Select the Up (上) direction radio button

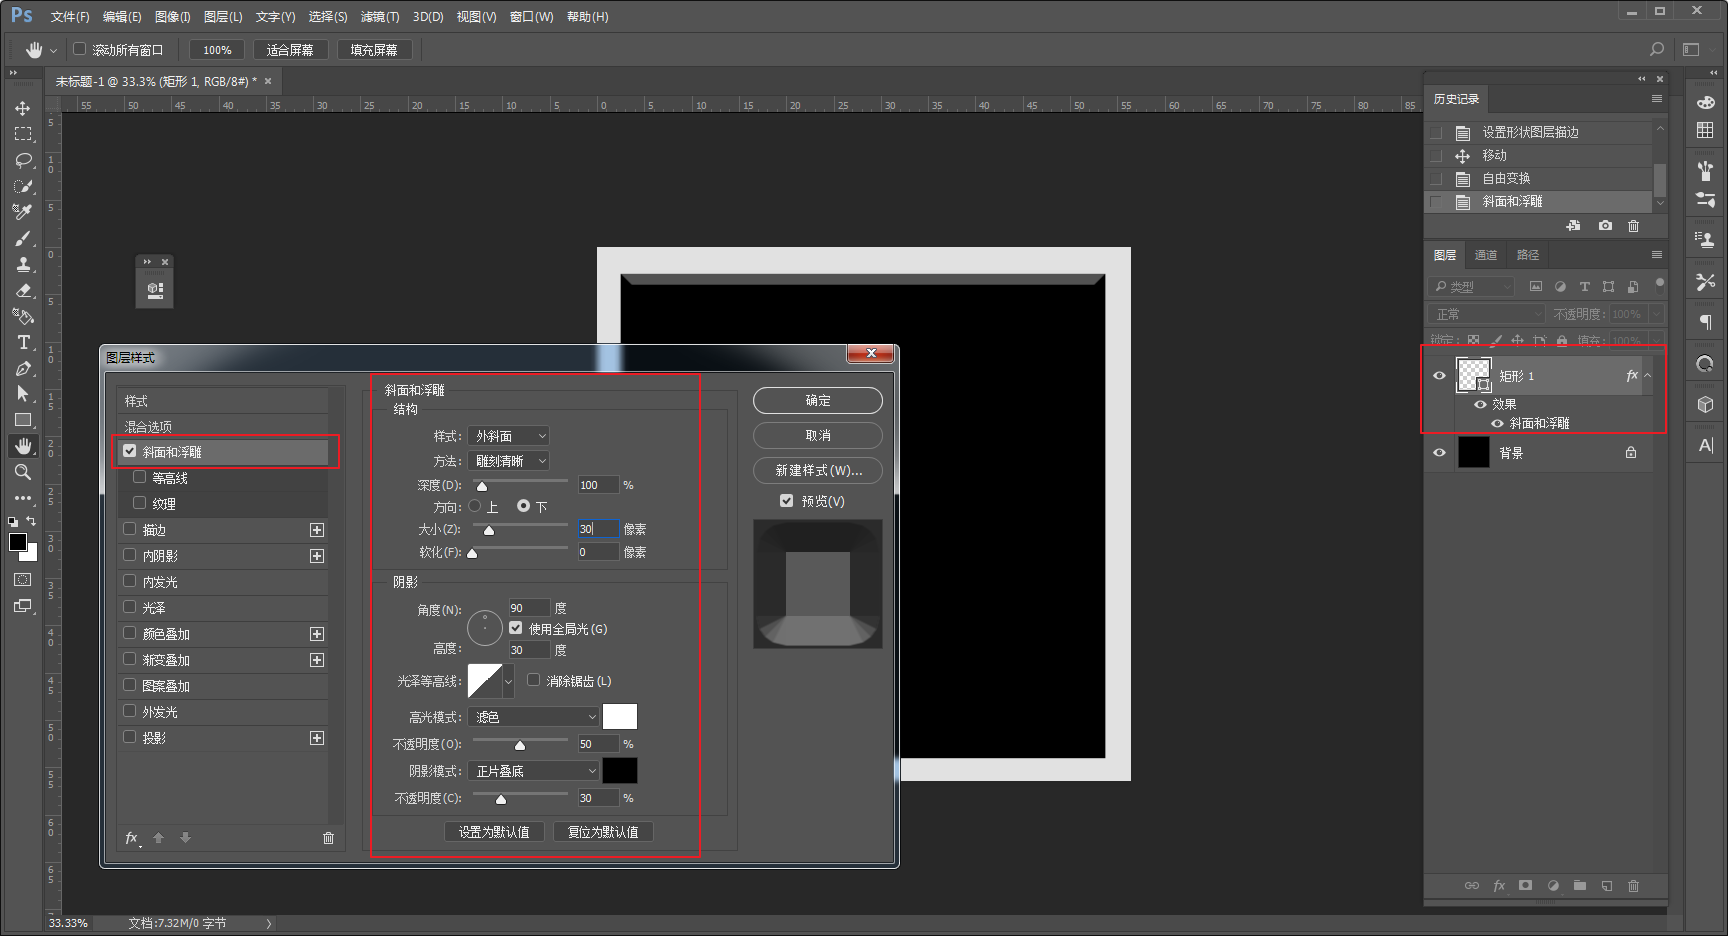click(x=475, y=506)
